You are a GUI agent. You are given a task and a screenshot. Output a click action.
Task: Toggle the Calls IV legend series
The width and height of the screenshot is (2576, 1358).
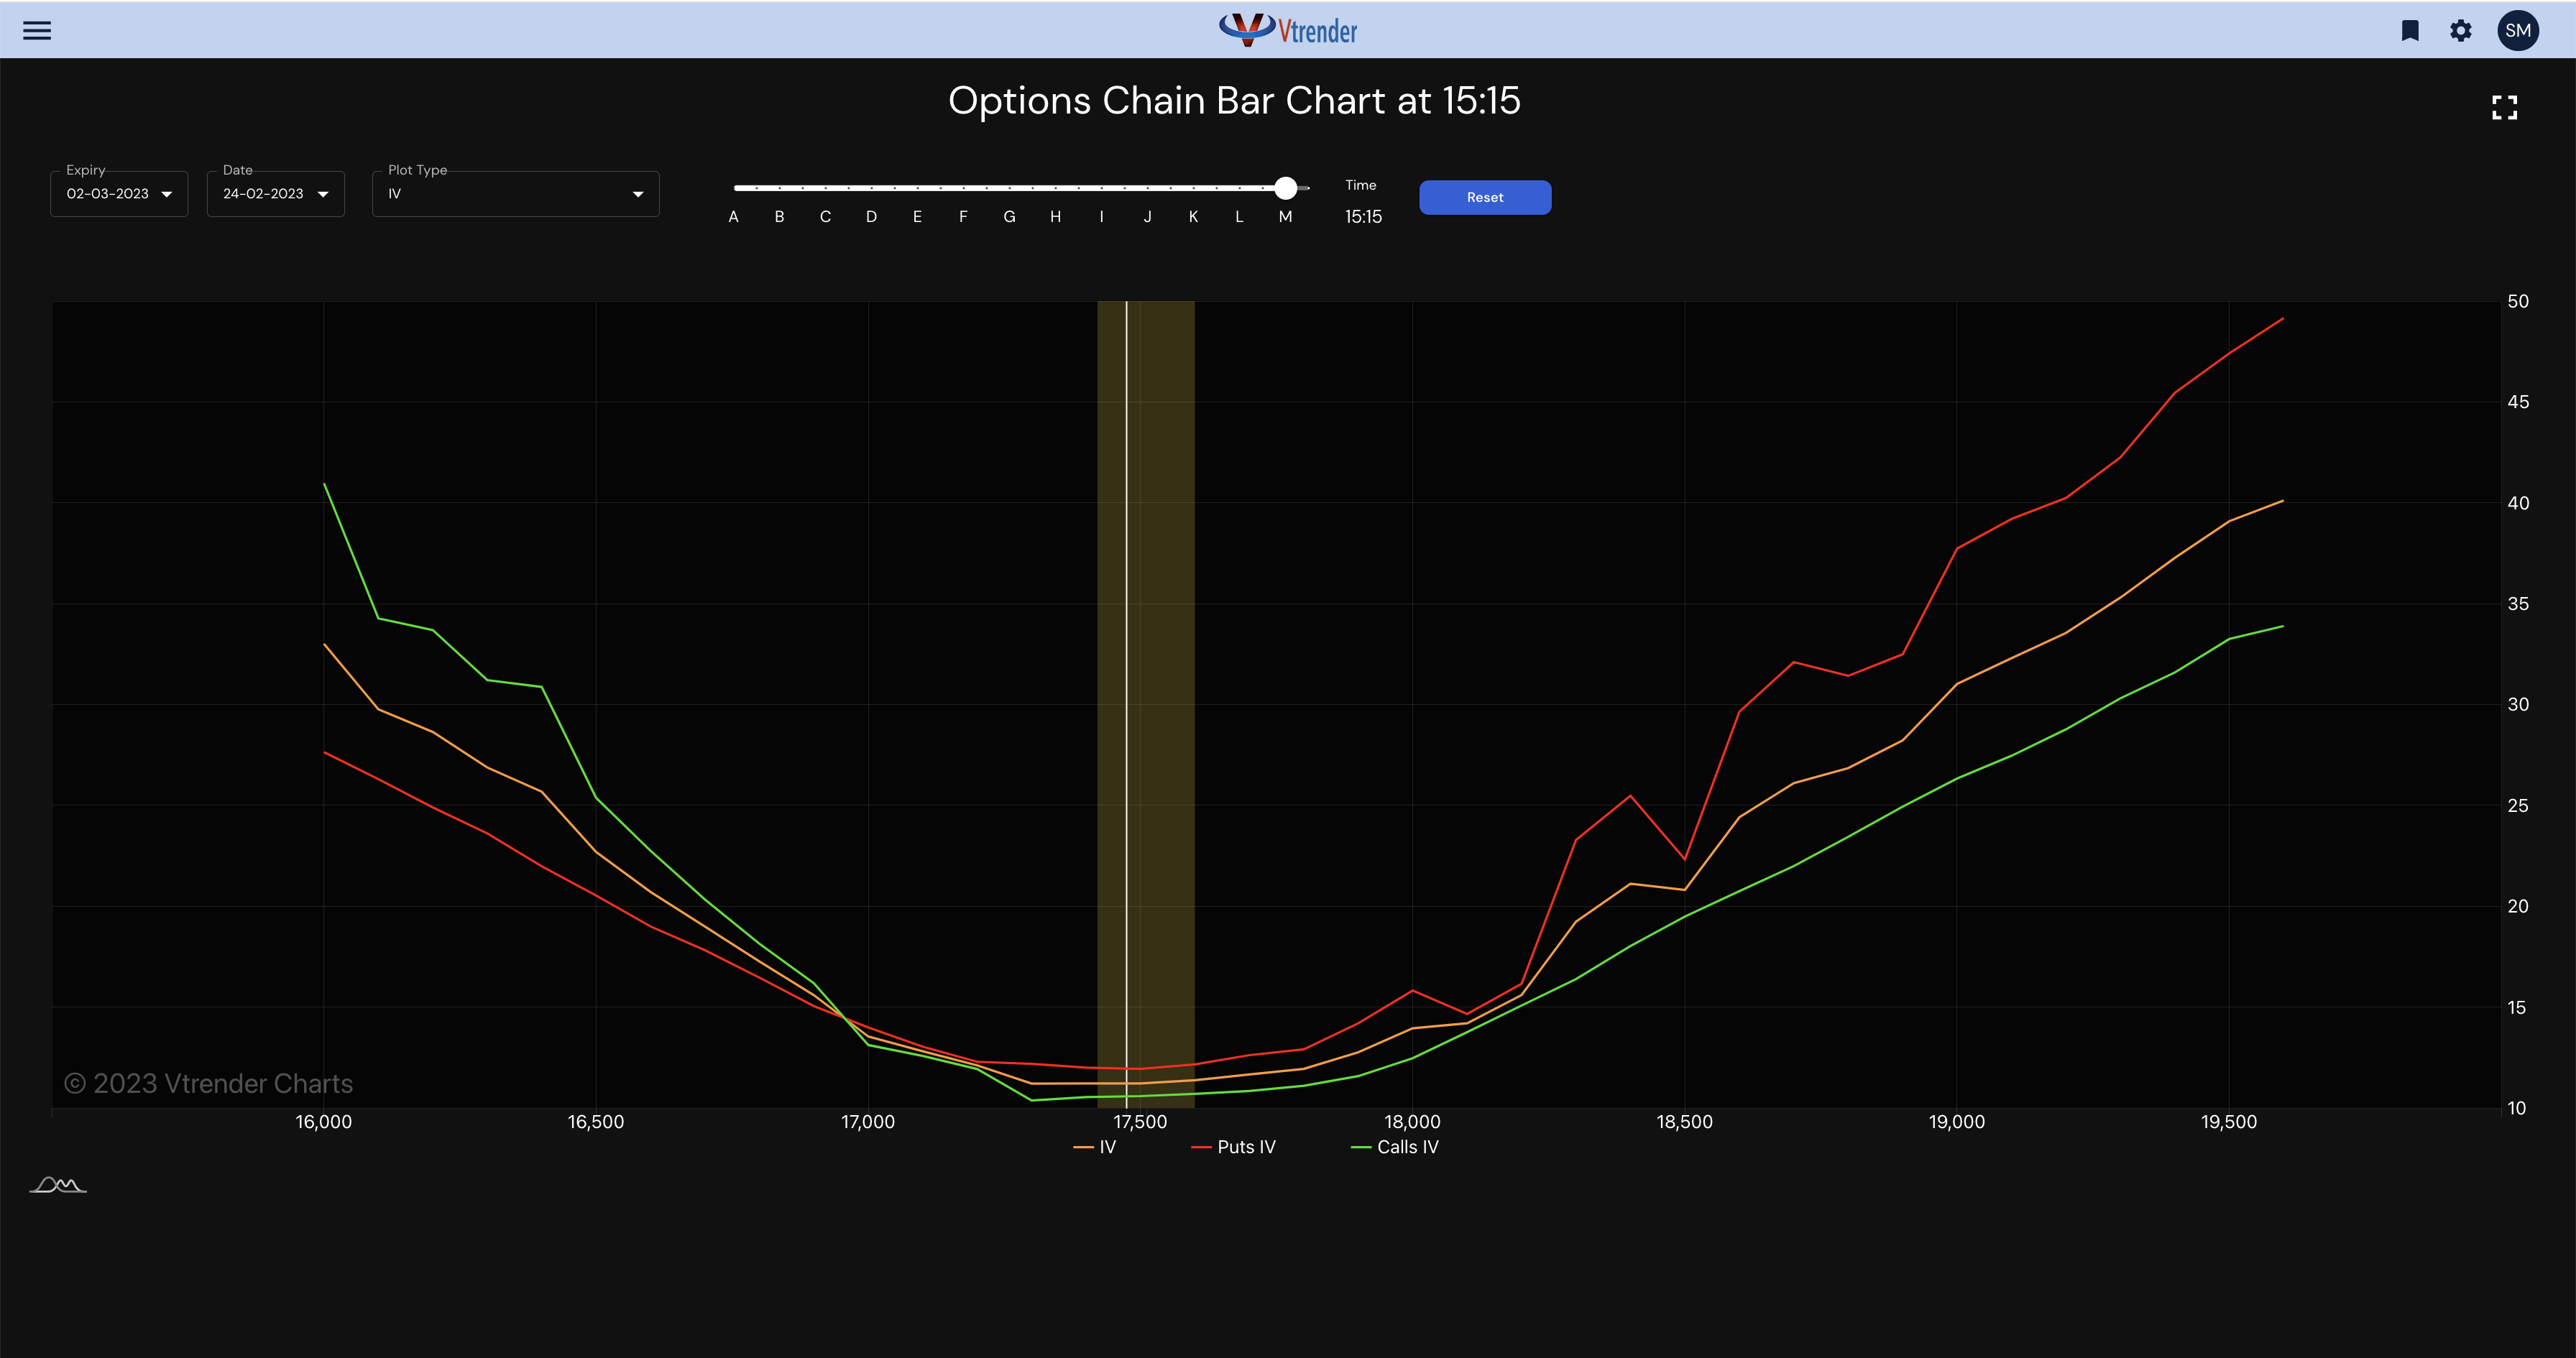[x=1395, y=1147]
